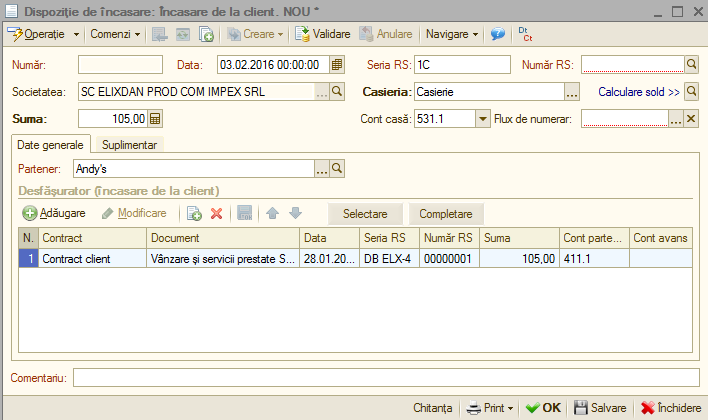Expand the Cont casa dropdown arrow
This screenshot has height=420, width=708.
[483, 119]
